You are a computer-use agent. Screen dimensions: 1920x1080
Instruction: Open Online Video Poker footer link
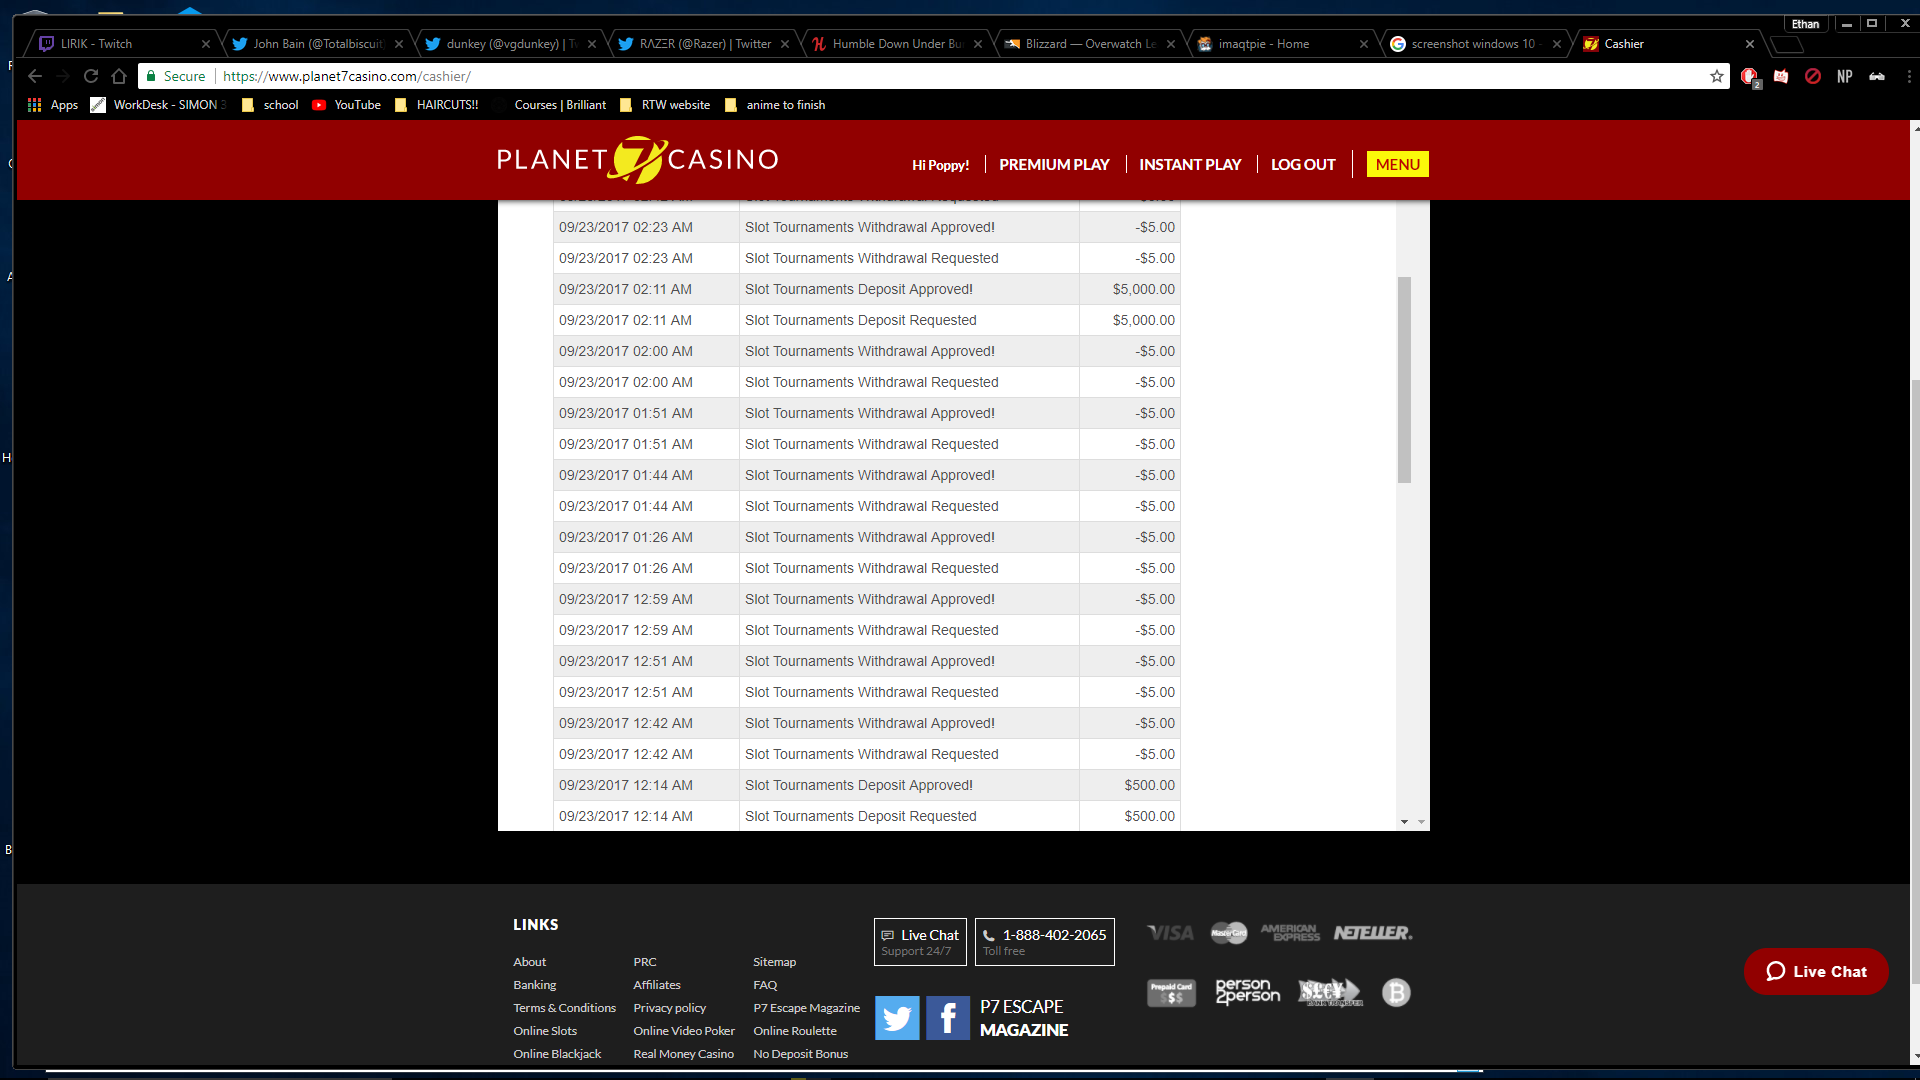(684, 1031)
